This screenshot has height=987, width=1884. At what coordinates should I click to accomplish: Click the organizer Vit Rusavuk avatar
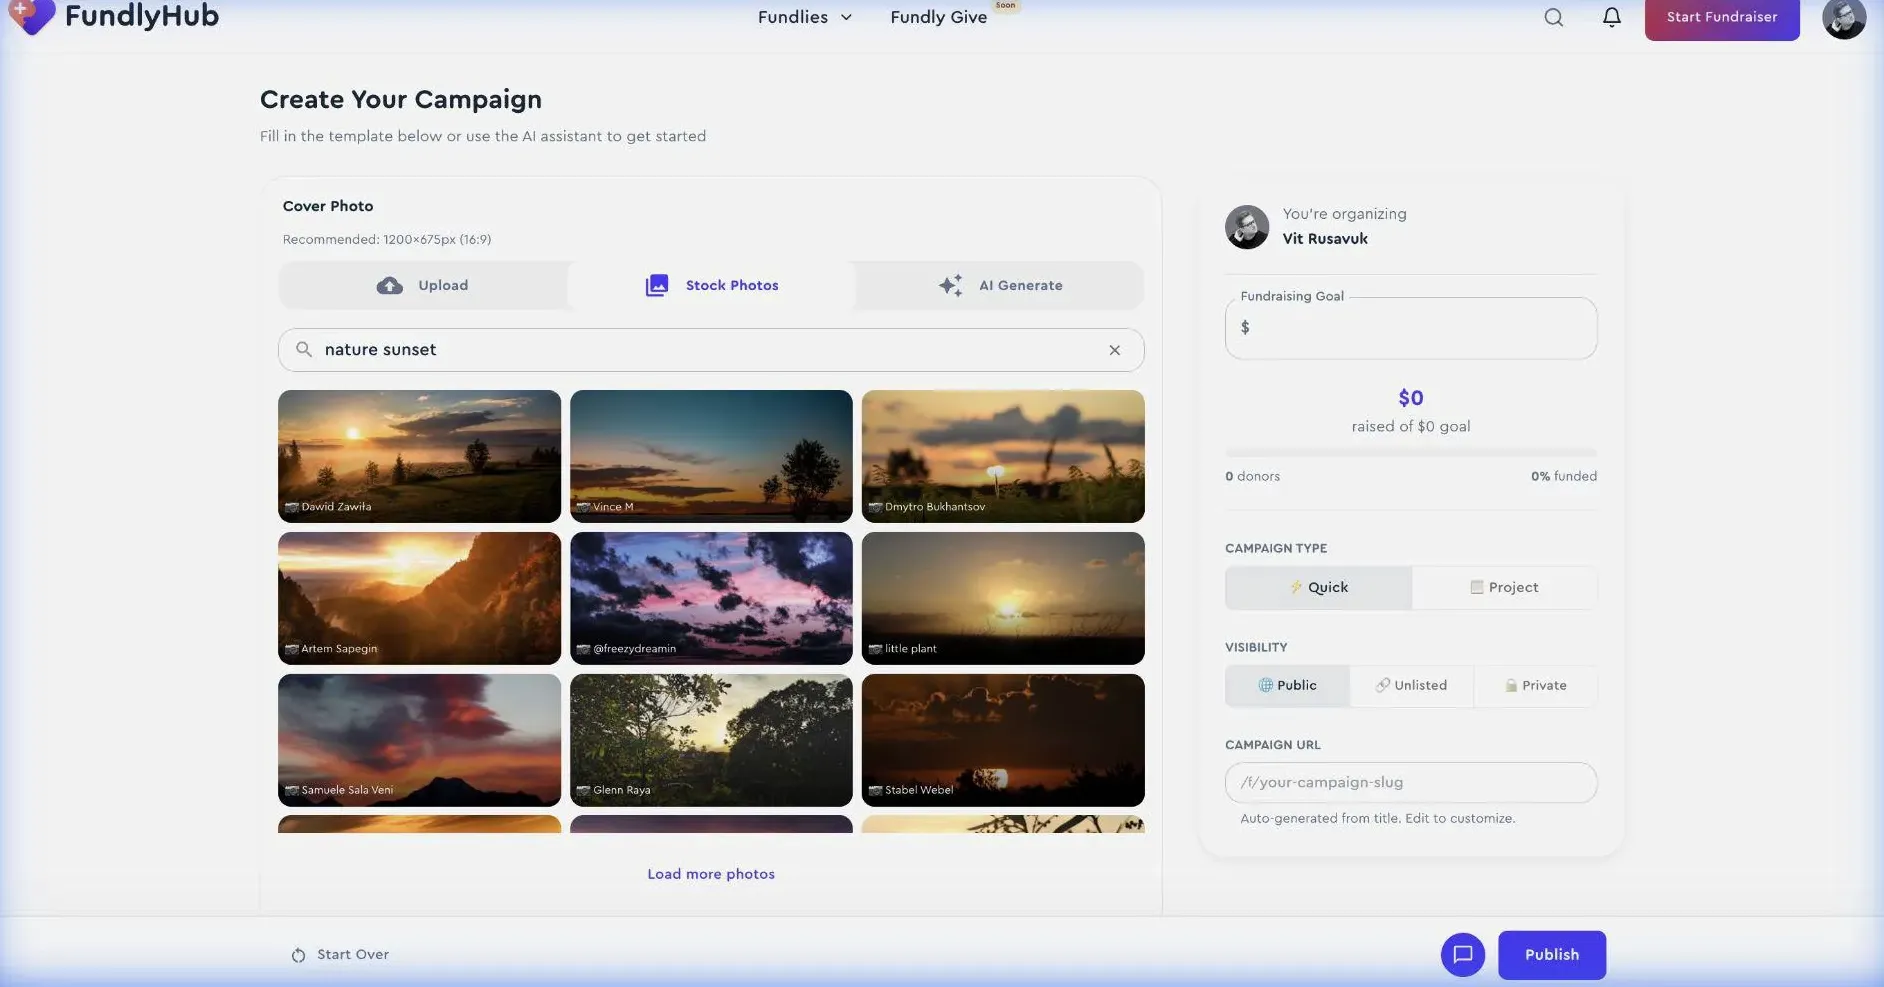[1246, 227]
